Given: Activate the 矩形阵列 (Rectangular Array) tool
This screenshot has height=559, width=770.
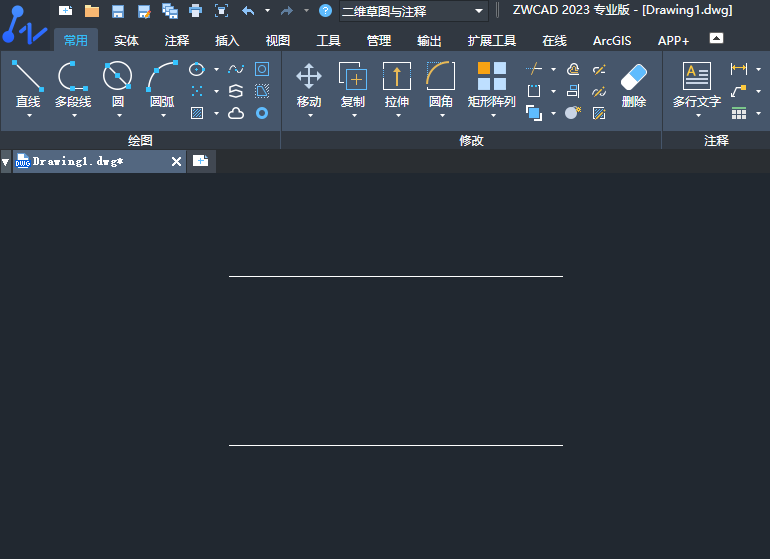Looking at the screenshot, I should [492, 84].
